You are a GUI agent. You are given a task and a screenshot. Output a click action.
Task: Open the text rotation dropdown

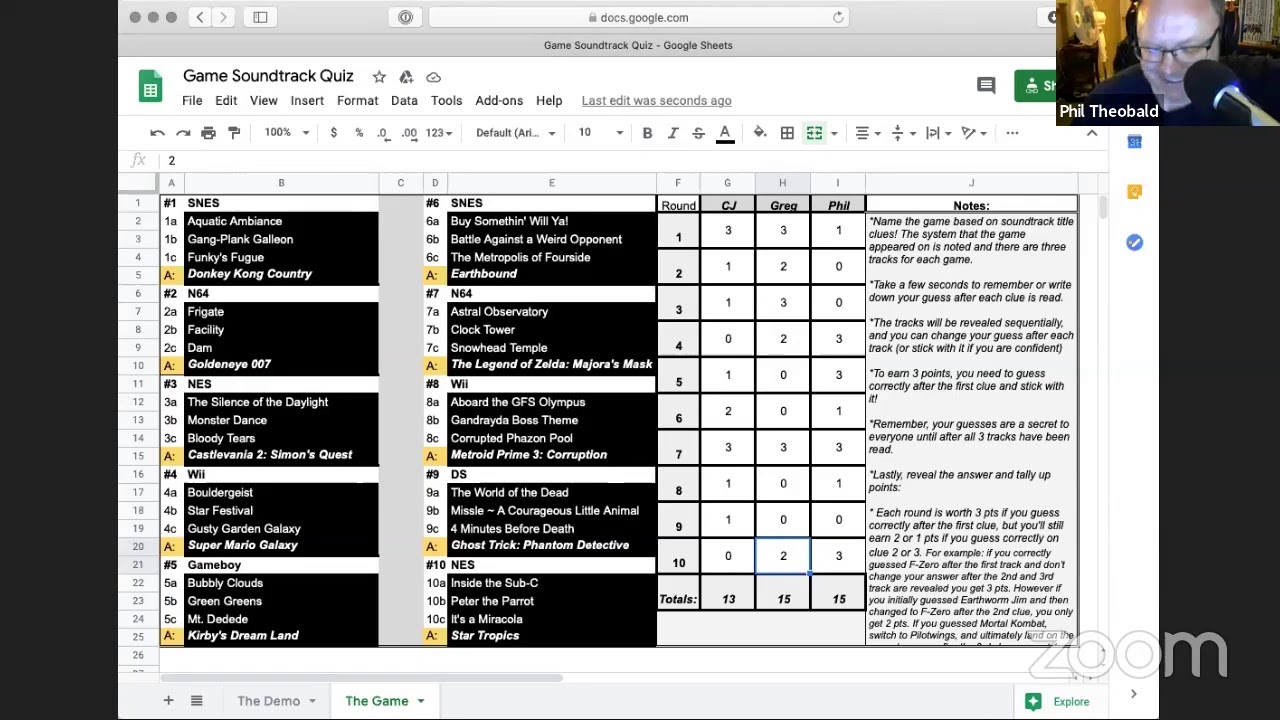tap(972, 133)
